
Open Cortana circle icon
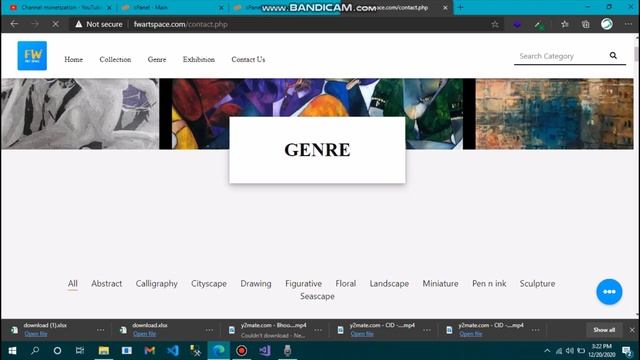click(x=57, y=351)
